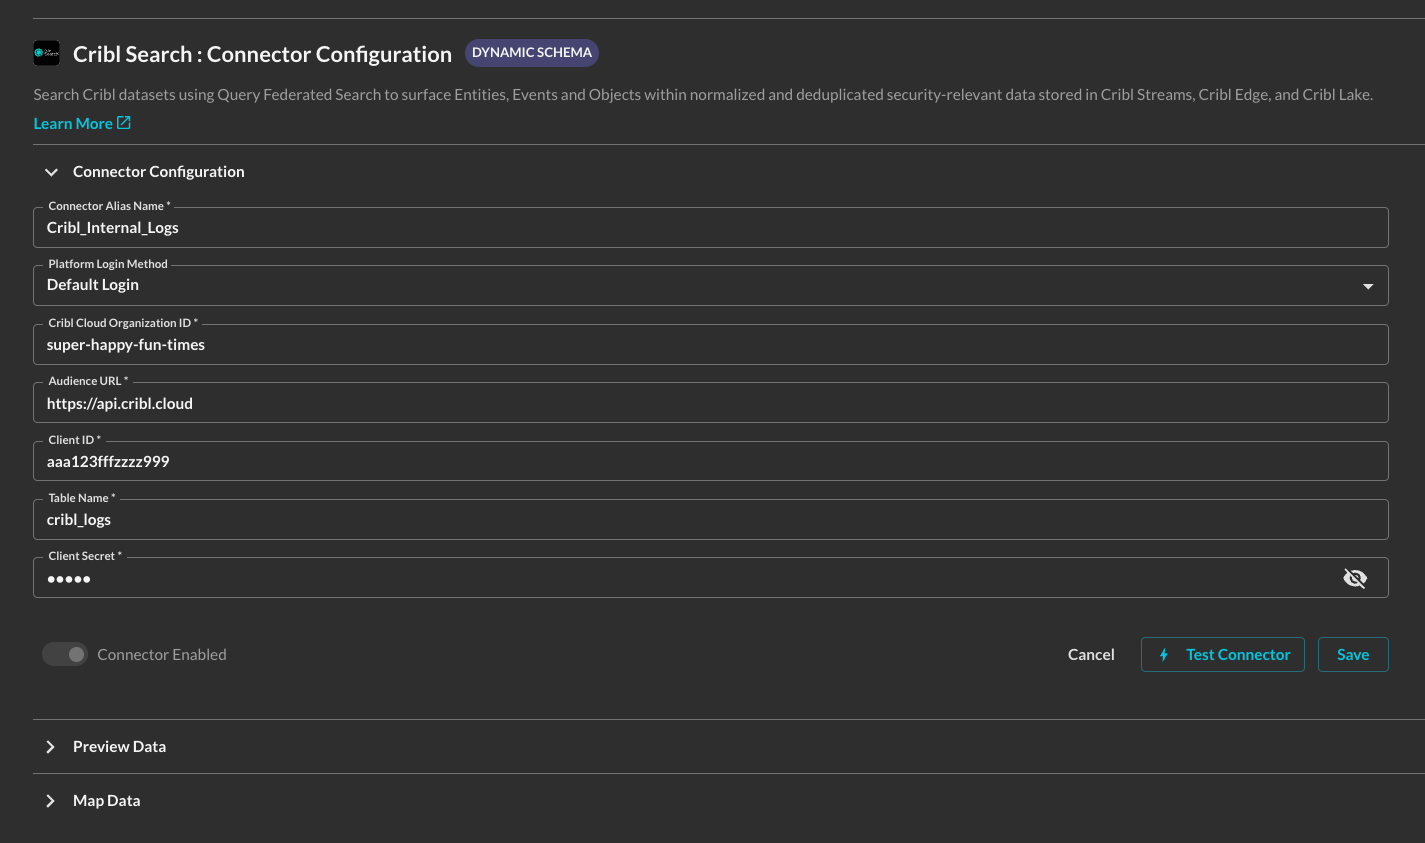Click the DYNAMIC SCHEMA badge
Viewport: 1425px width, 843px height.
pos(532,53)
